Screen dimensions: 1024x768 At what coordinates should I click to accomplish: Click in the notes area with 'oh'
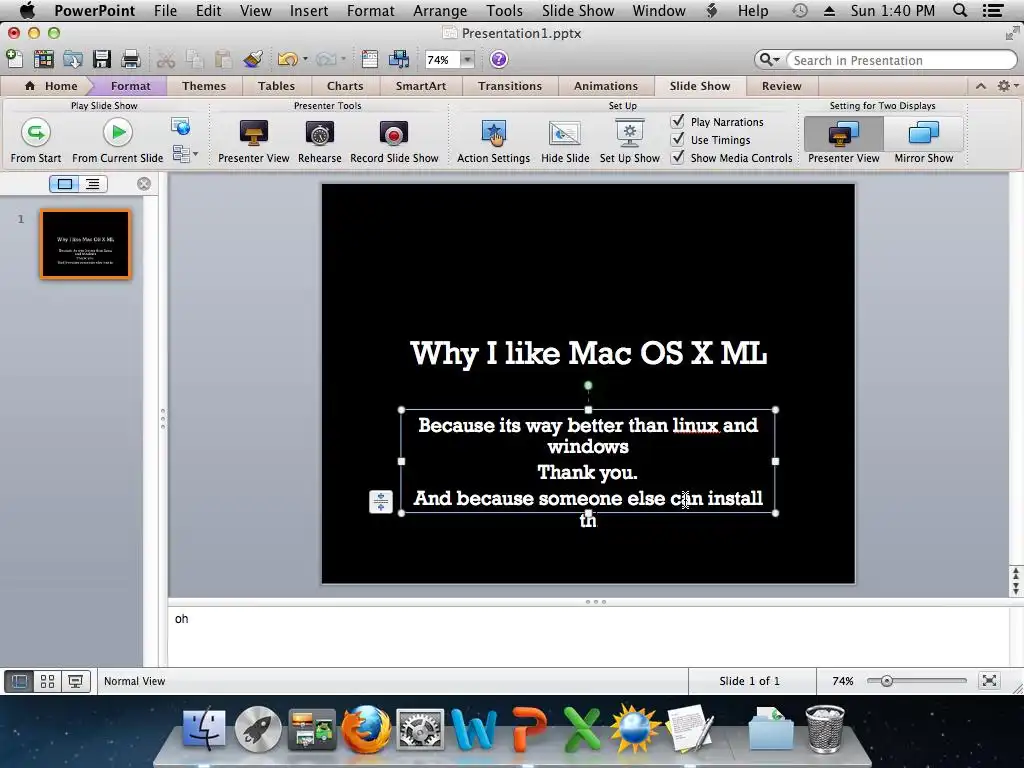click(x=588, y=637)
